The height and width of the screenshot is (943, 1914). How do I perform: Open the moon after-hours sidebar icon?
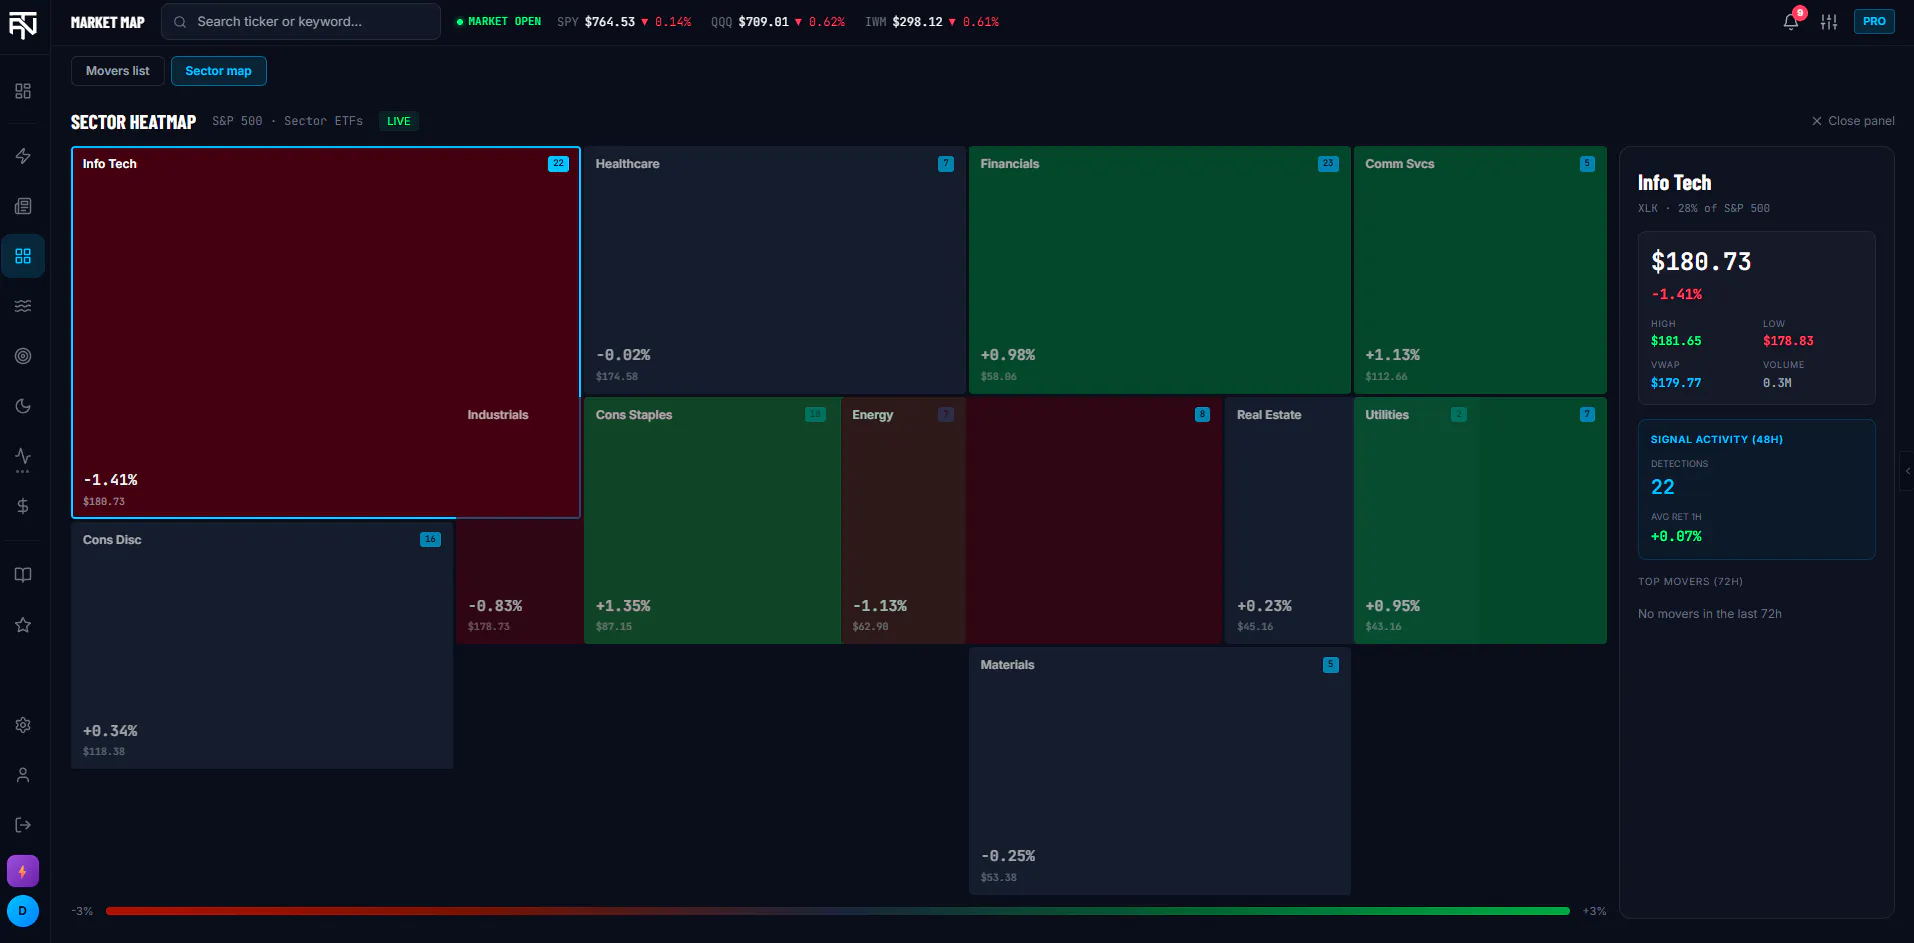tap(23, 406)
